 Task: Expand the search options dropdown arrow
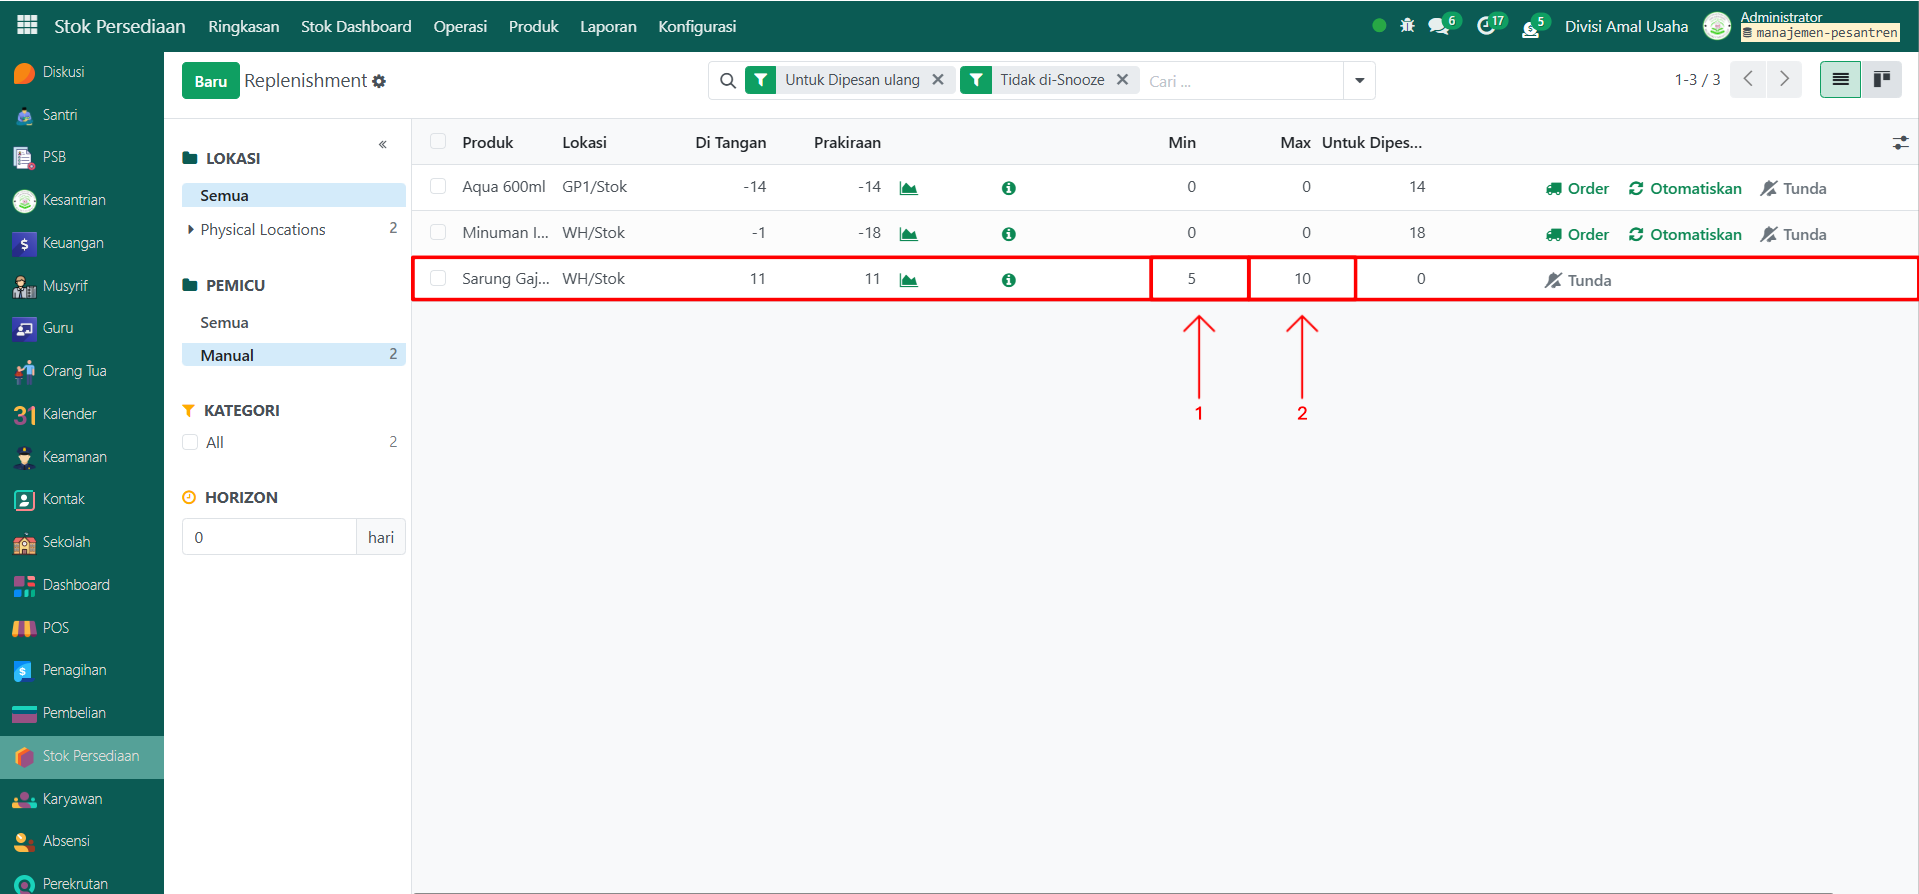1359,80
